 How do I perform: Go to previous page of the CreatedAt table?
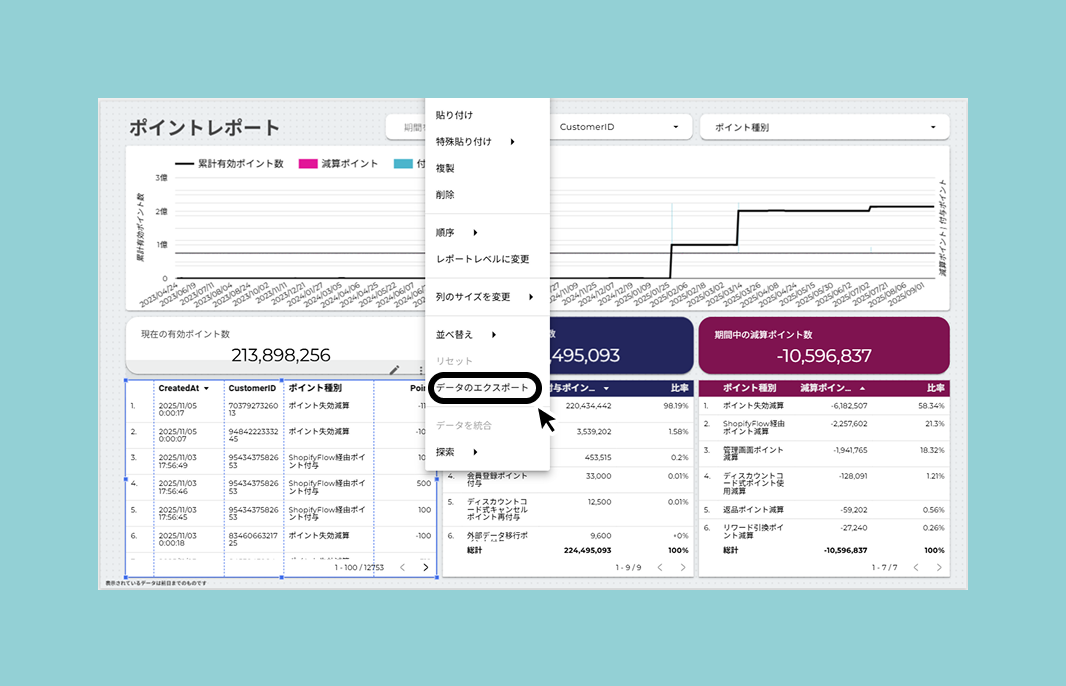click(x=402, y=567)
